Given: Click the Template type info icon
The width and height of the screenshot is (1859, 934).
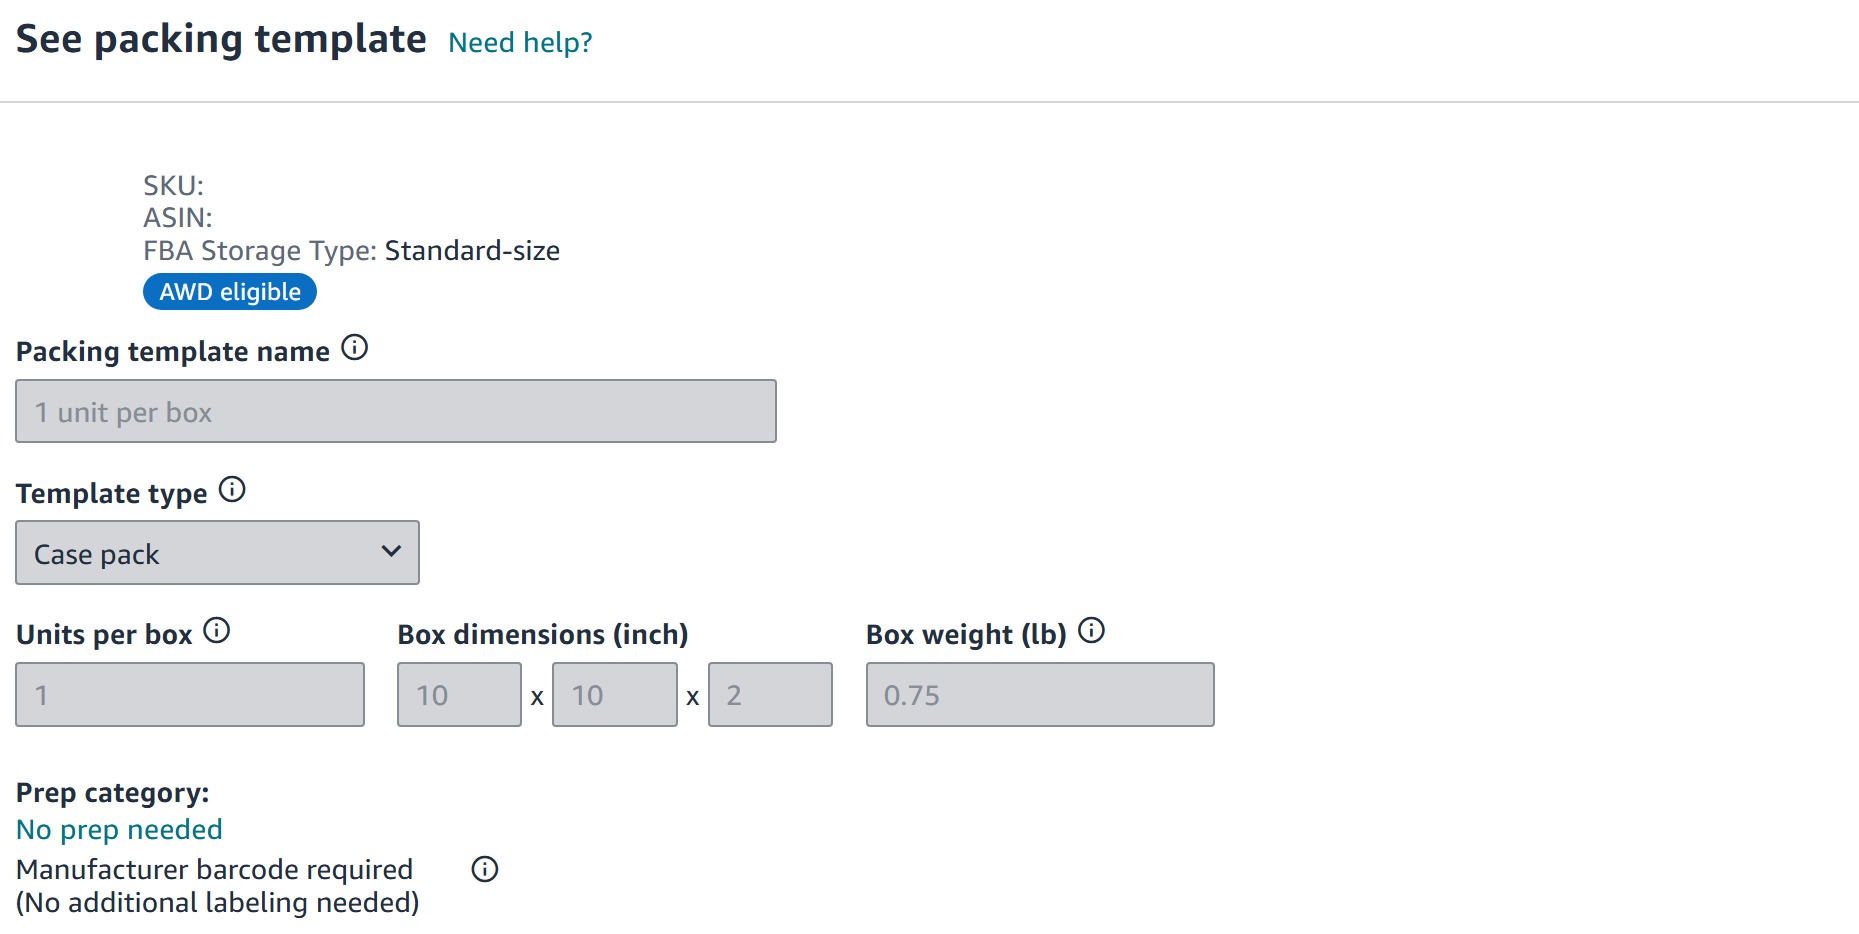Looking at the screenshot, I should pyautogui.click(x=232, y=489).
